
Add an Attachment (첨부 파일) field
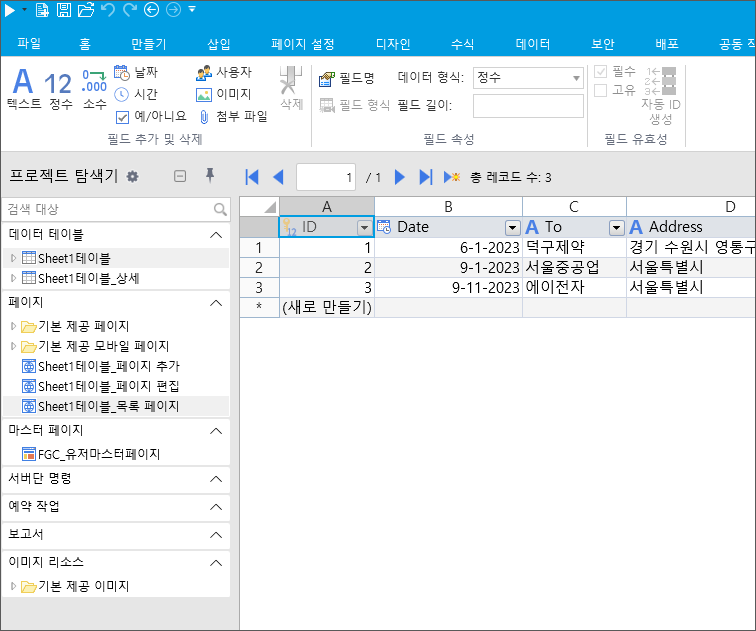coord(232,116)
